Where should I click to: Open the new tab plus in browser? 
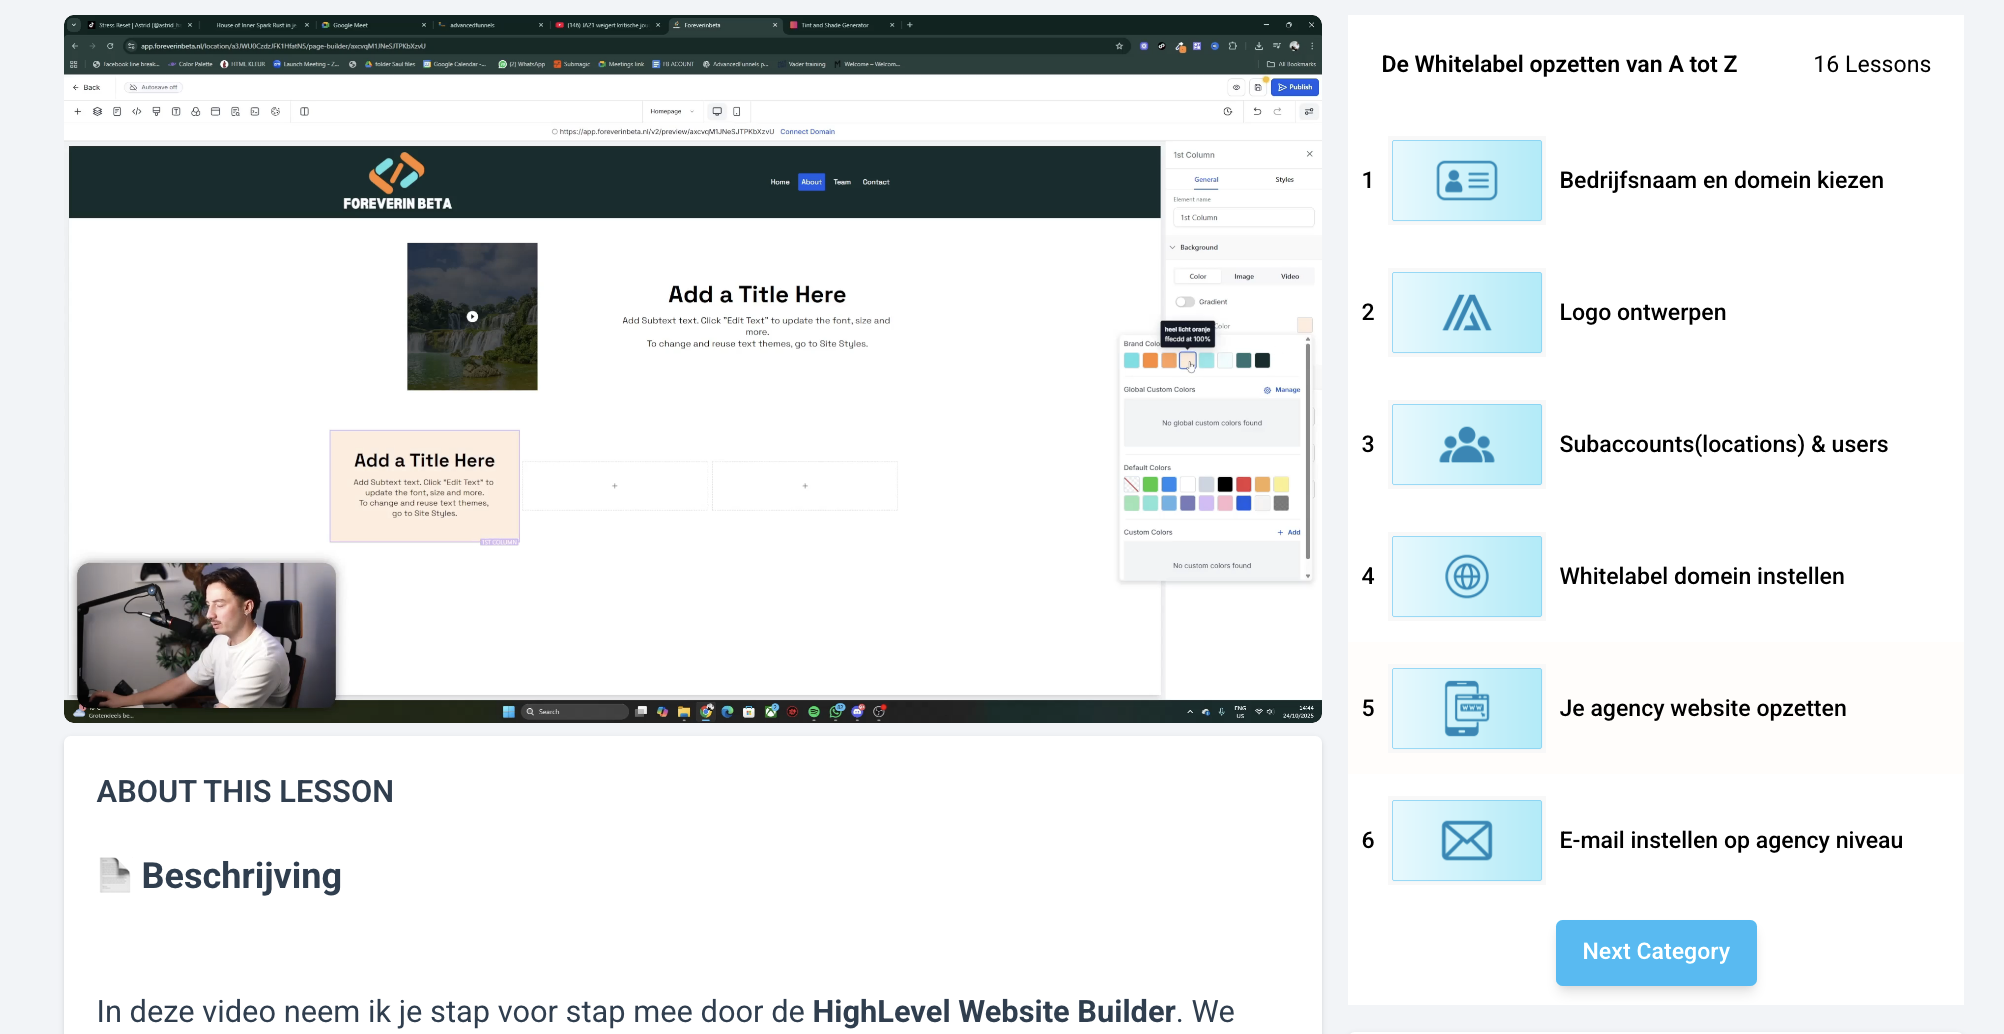coord(910,25)
